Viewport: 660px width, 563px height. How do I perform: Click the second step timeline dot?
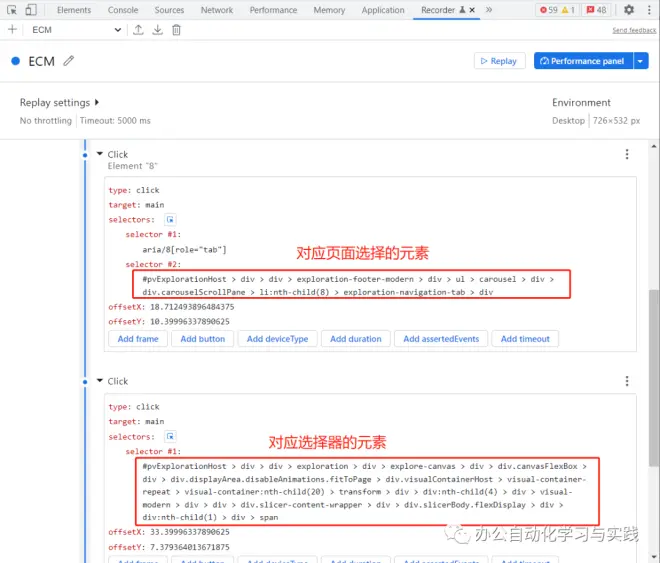click(x=85, y=382)
